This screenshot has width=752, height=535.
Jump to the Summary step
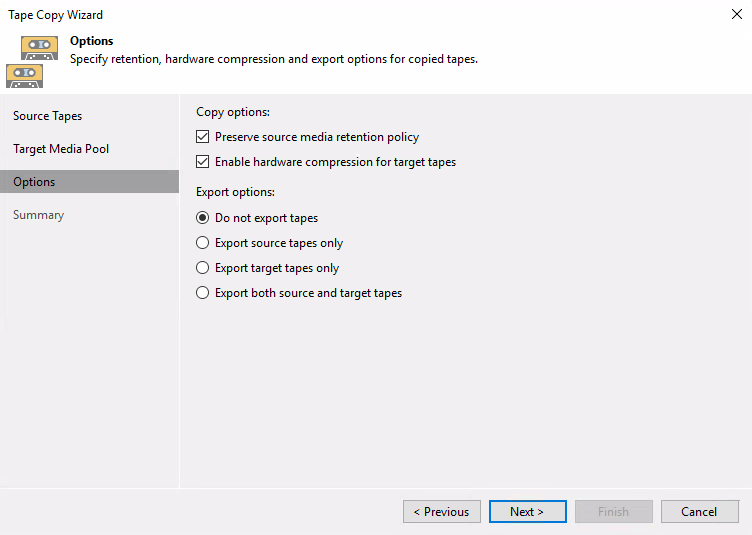[38, 215]
